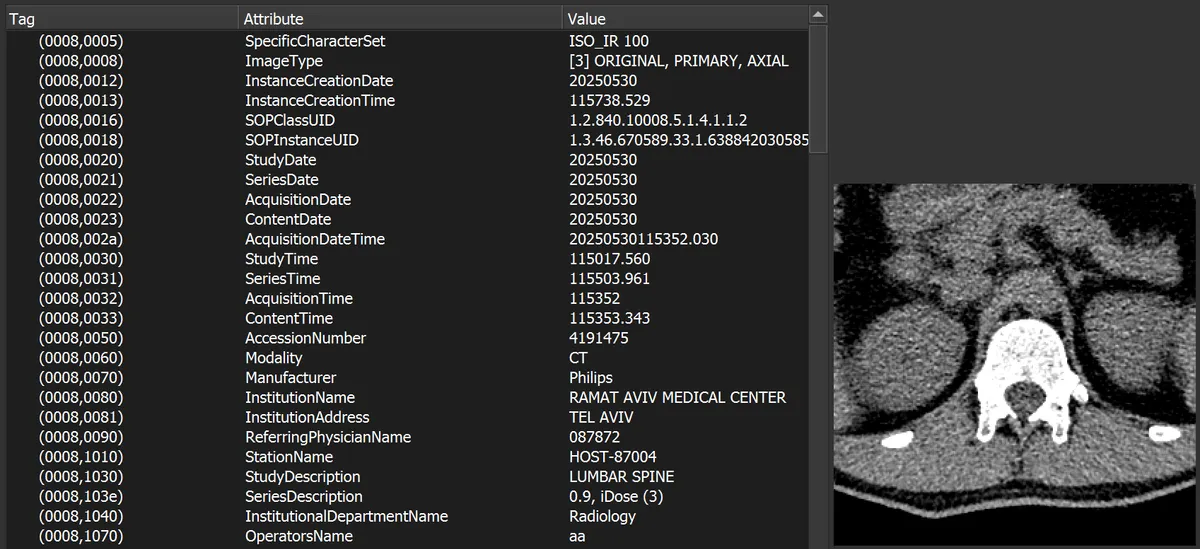Viewport: 1200px width, 549px height.
Task: Click the Tag column header
Action: [123, 18]
